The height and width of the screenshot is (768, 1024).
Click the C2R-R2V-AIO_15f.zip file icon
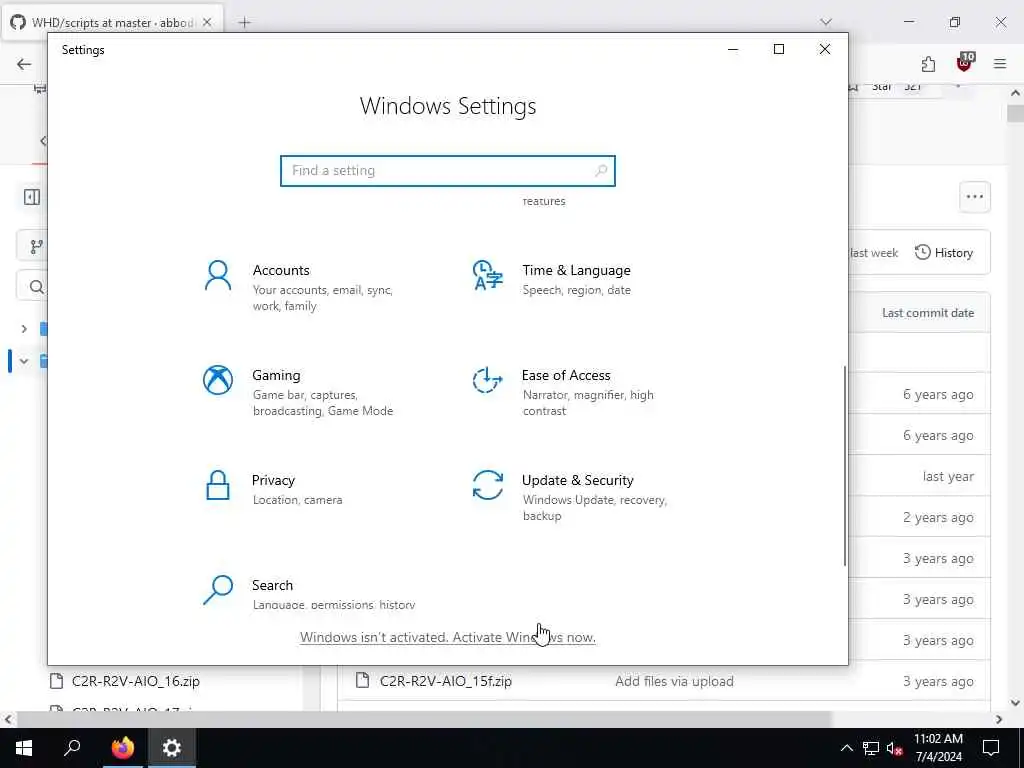tap(362, 680)
